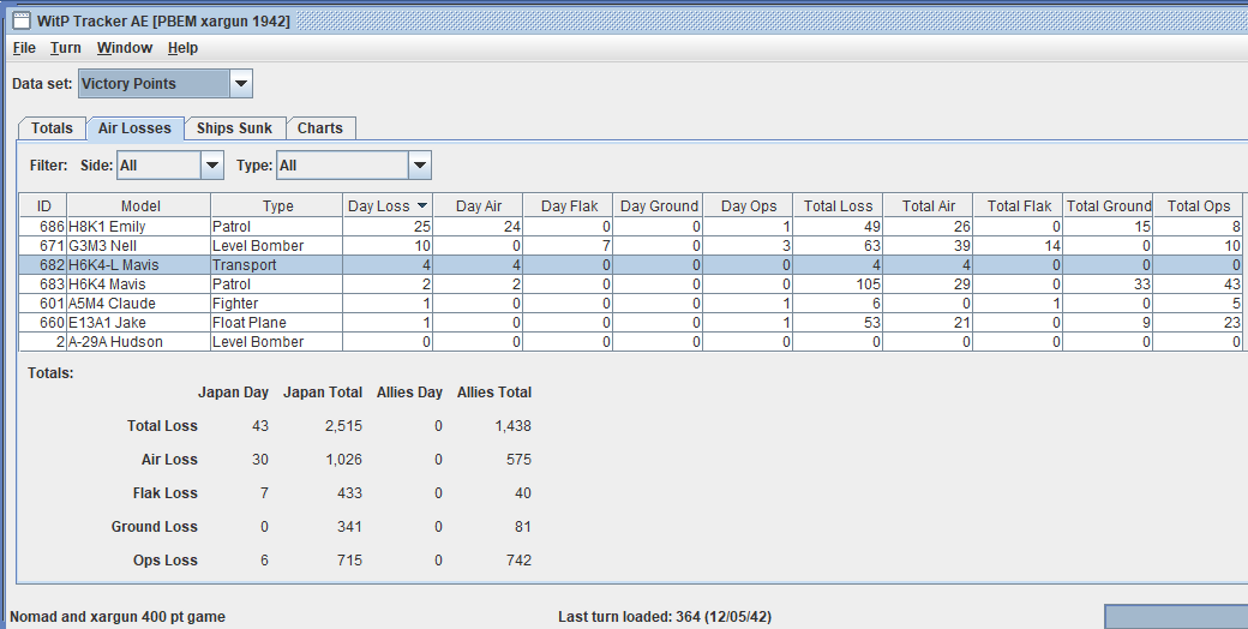The height and width of the screenshot is (629, 1248).
Task: Expand the Type filter dropdown
Action: coord(420,166)
